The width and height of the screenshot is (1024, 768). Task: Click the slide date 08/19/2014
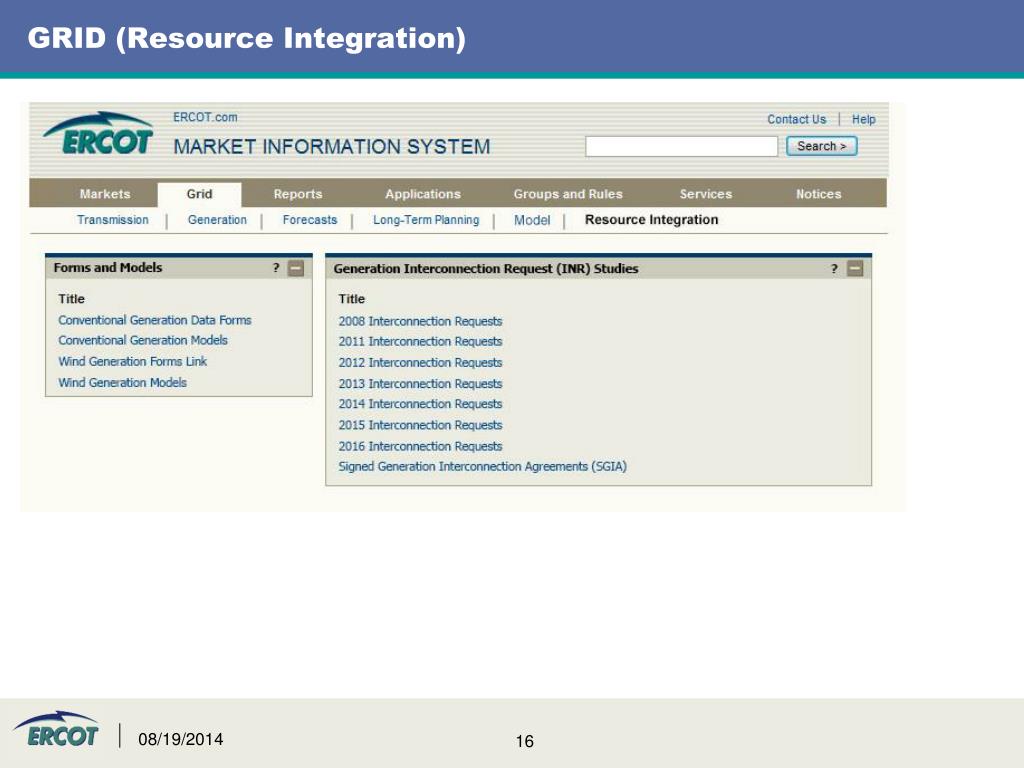click(x=181, y=739)
